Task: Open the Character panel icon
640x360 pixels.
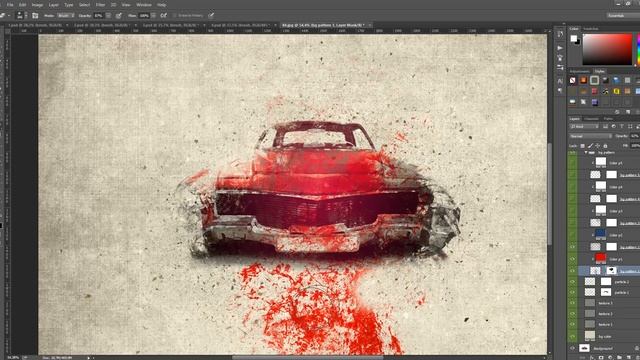Action: click(x=560, y=81)
